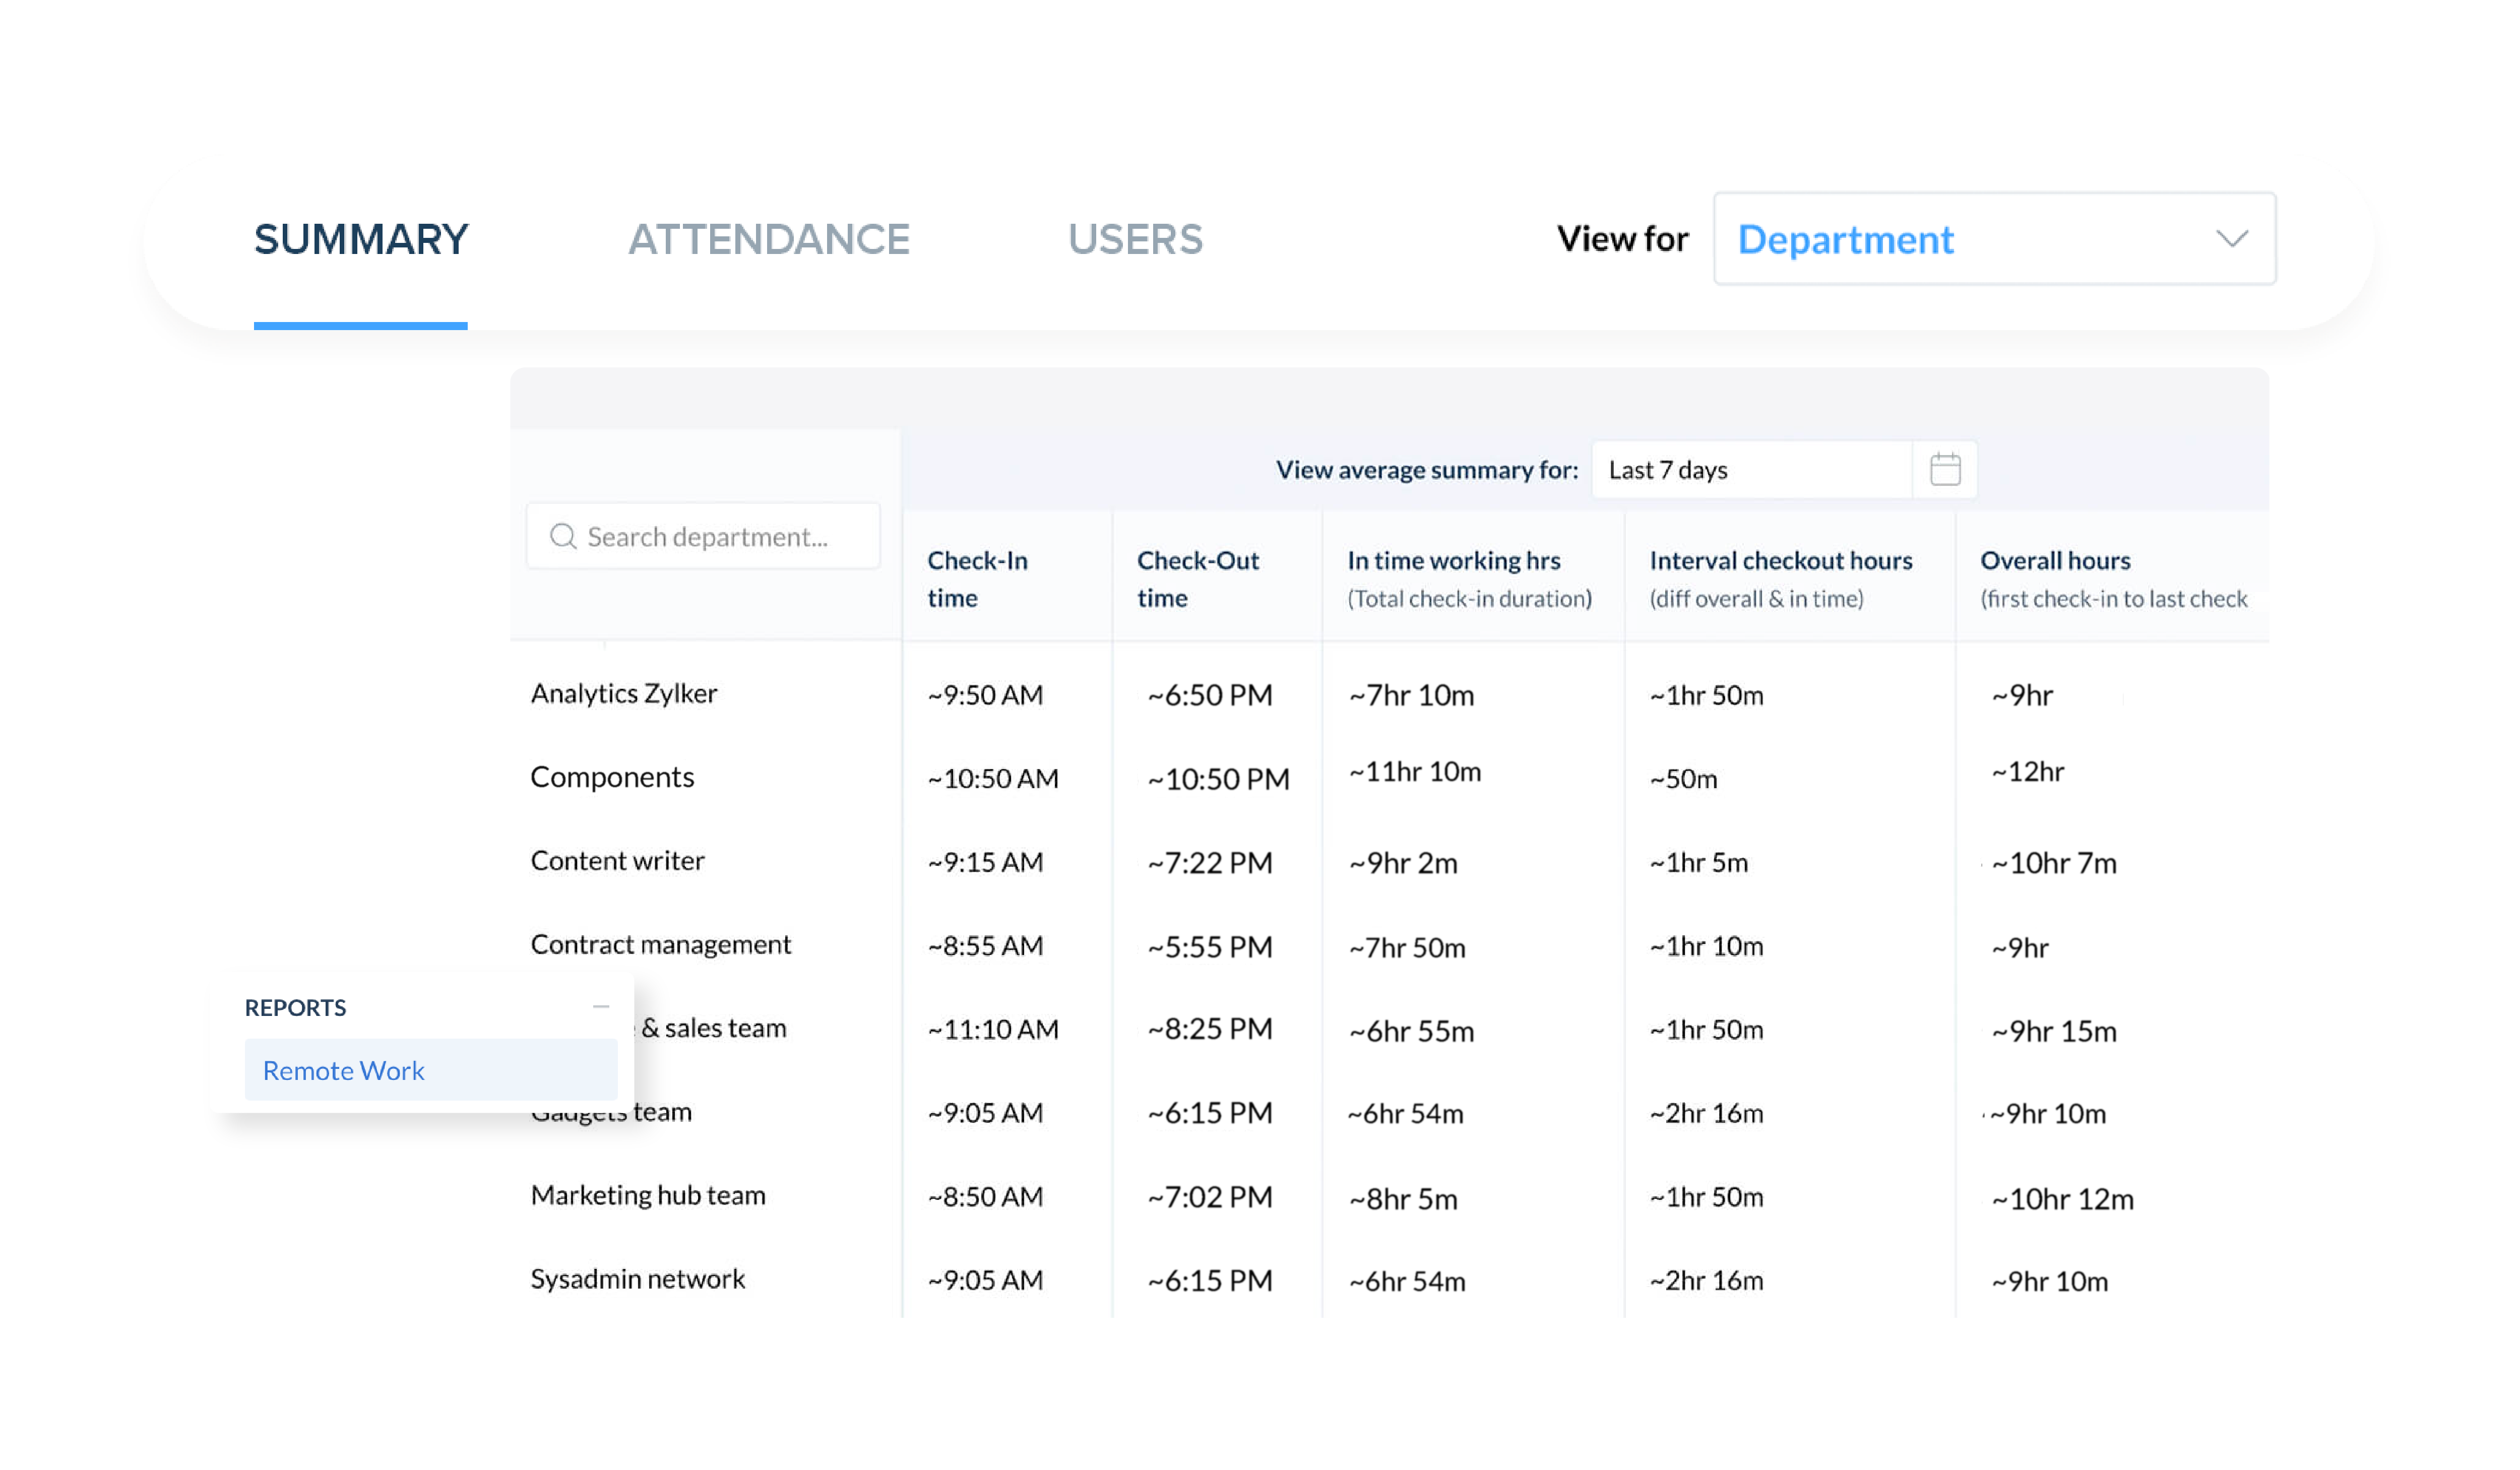
Task: Open the Last 7 days selector
Action: click(x=1750, y=469)
